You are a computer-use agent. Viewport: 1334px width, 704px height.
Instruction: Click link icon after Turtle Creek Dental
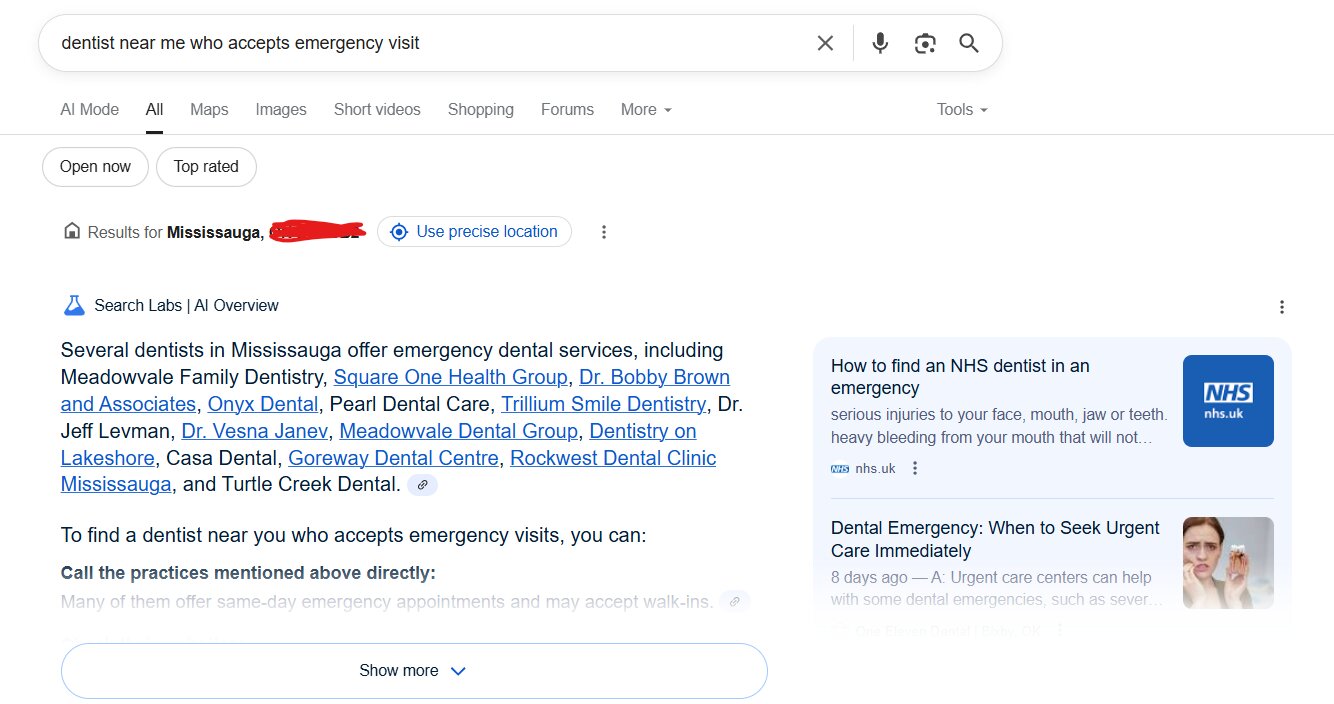(x=422, y=485)
